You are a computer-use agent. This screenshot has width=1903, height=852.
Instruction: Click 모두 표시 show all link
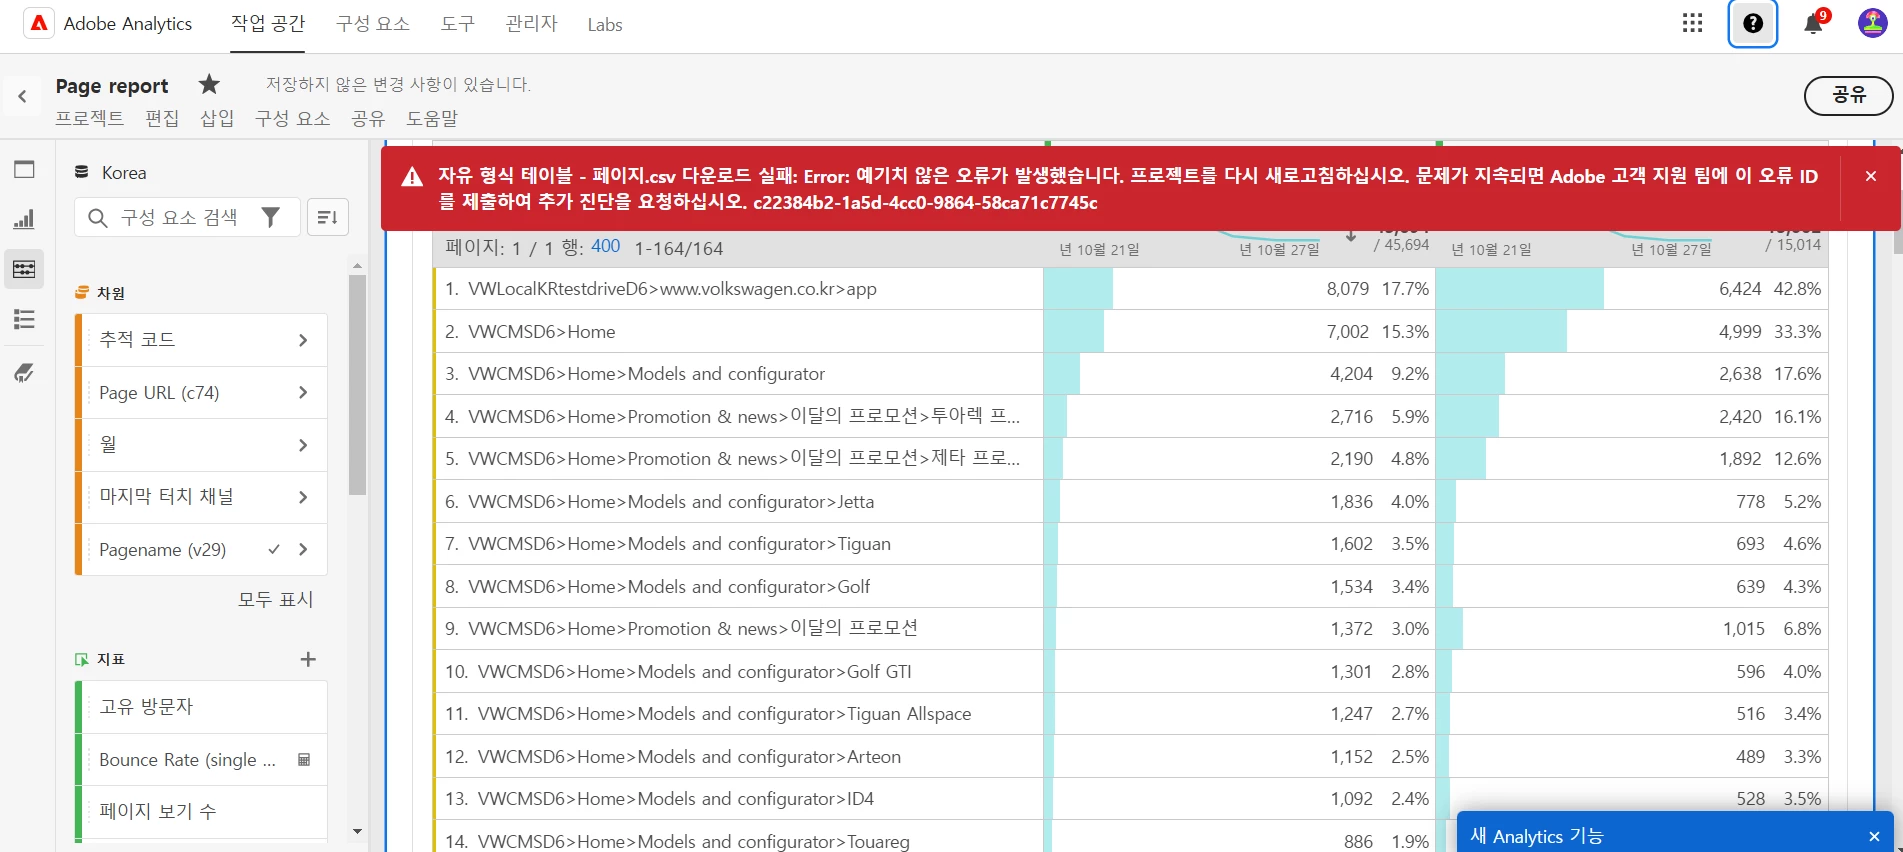point(275,599)
